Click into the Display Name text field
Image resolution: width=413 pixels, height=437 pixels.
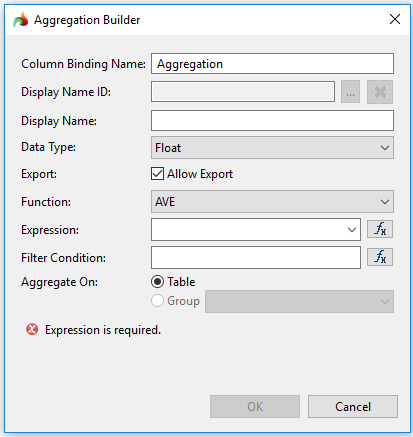[272, 120]
